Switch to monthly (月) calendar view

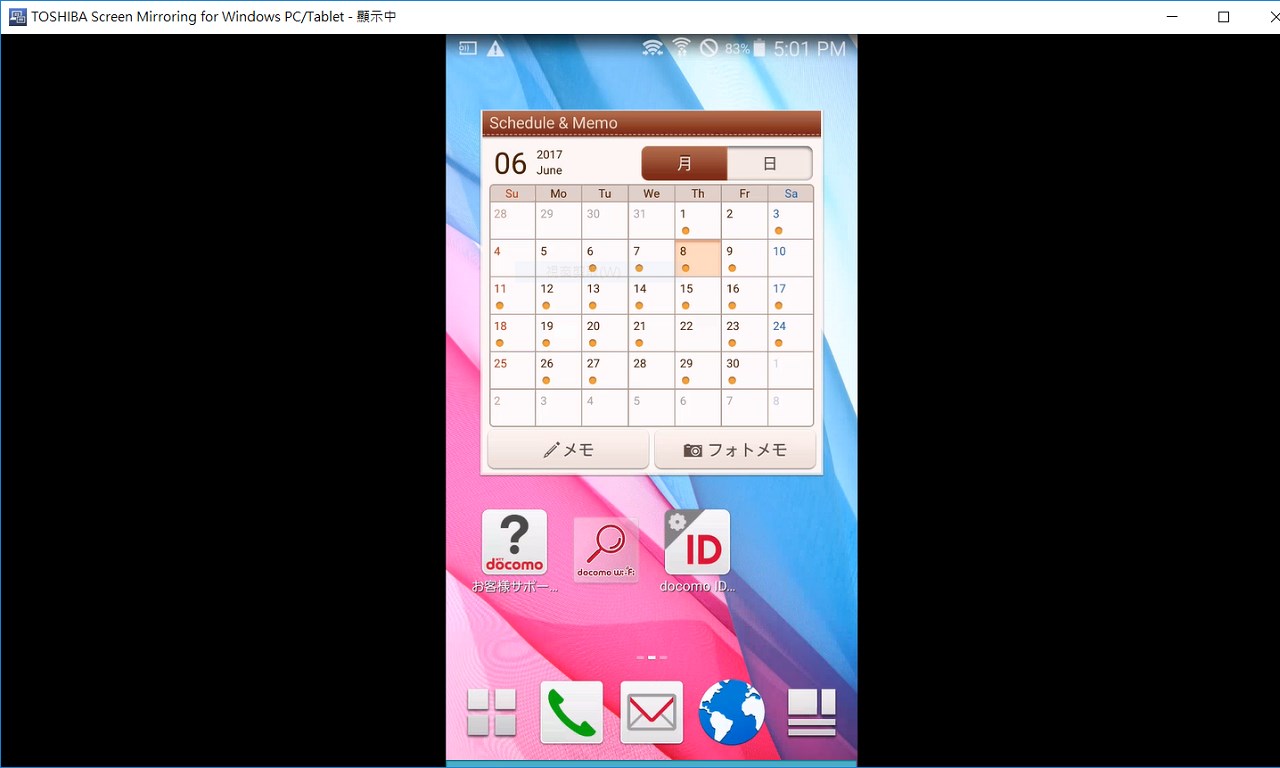[x=683, y=163]
